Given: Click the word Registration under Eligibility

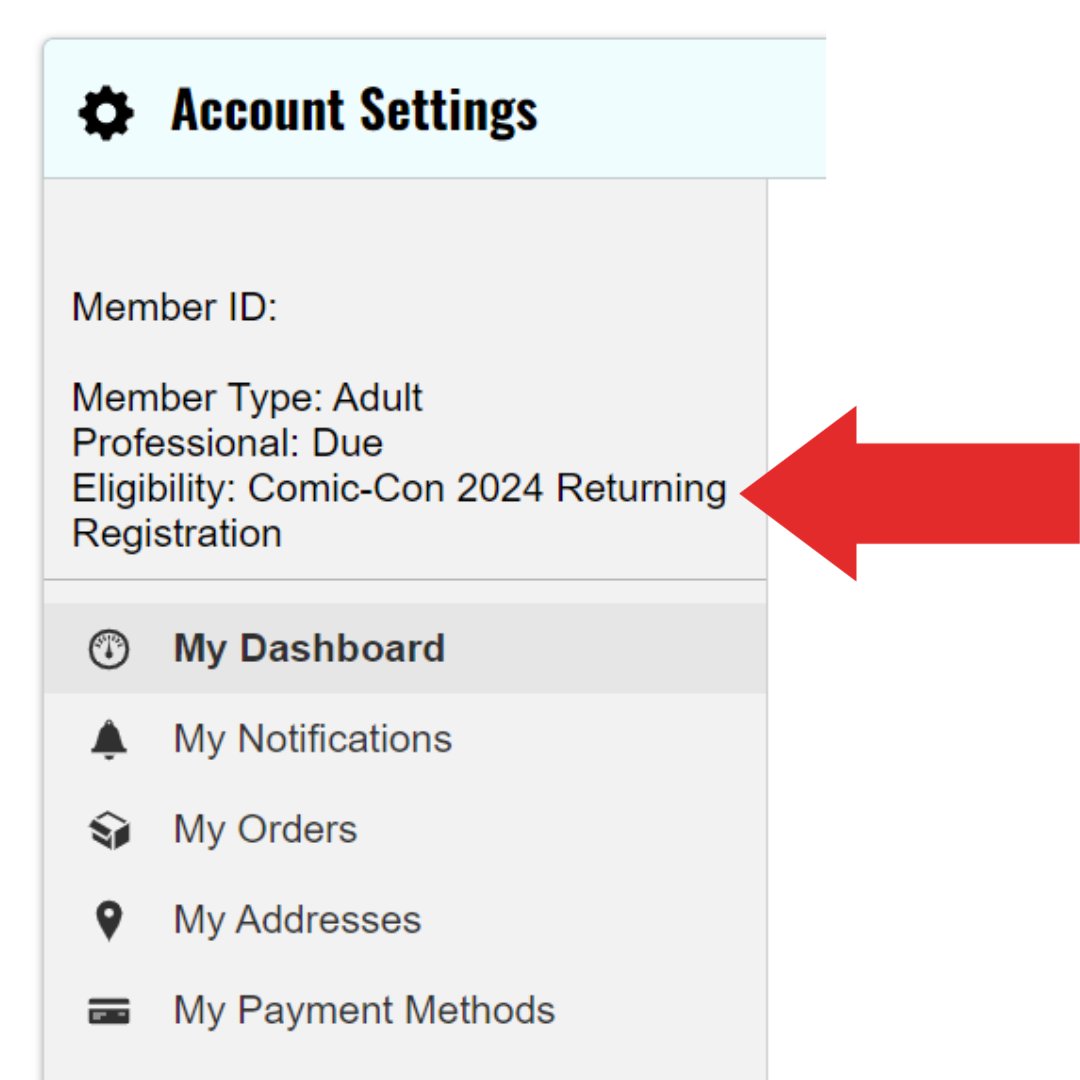Looking at the screenshot, I should click(177, 534).
